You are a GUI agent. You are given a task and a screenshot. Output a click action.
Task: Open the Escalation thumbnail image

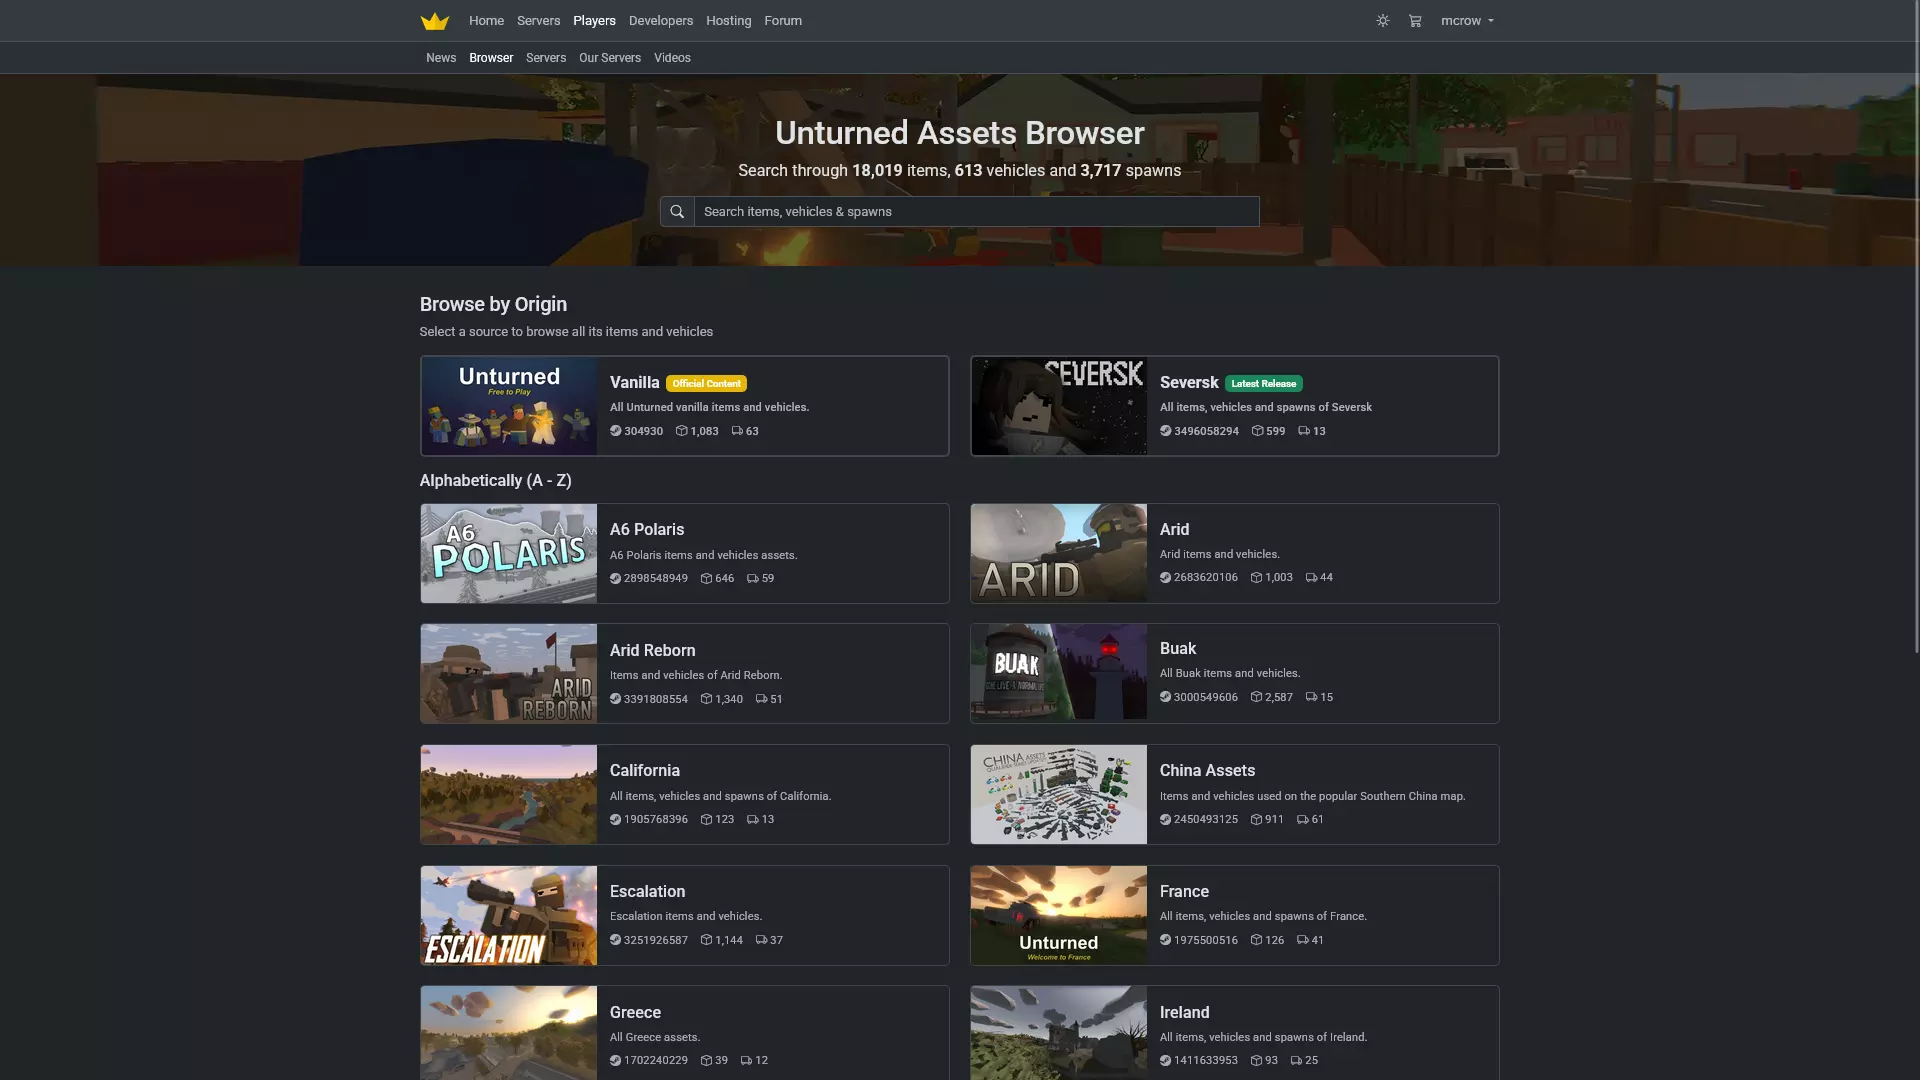[x=509, y=916]
